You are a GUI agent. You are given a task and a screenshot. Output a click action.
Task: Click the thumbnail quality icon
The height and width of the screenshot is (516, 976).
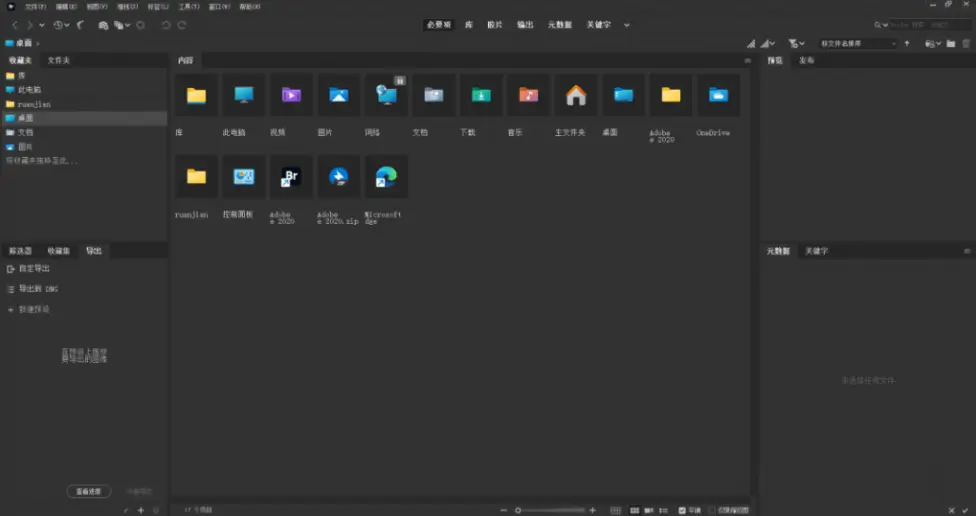click(751, 44)
